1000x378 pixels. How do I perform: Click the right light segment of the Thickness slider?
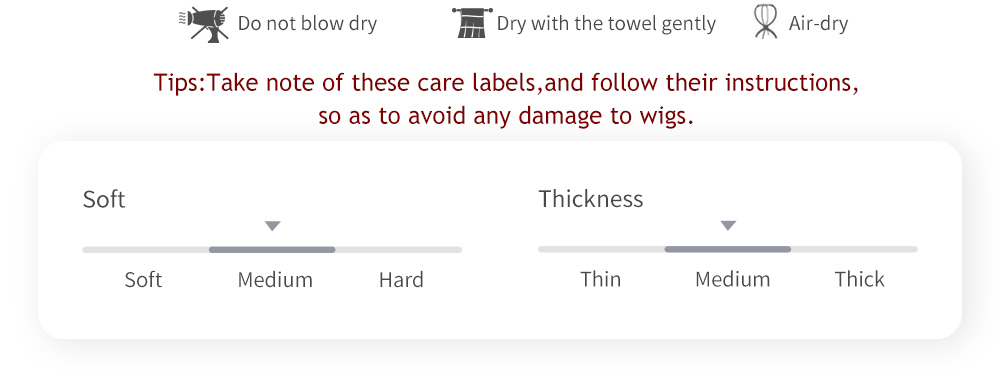pyautogui.click(x=855, y=249)
